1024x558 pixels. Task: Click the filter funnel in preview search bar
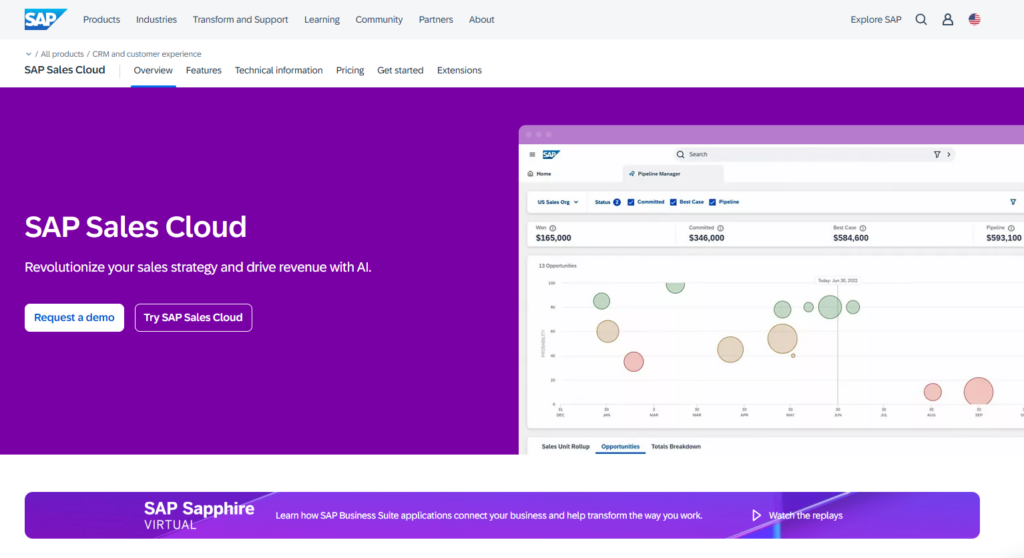[937, 155]
